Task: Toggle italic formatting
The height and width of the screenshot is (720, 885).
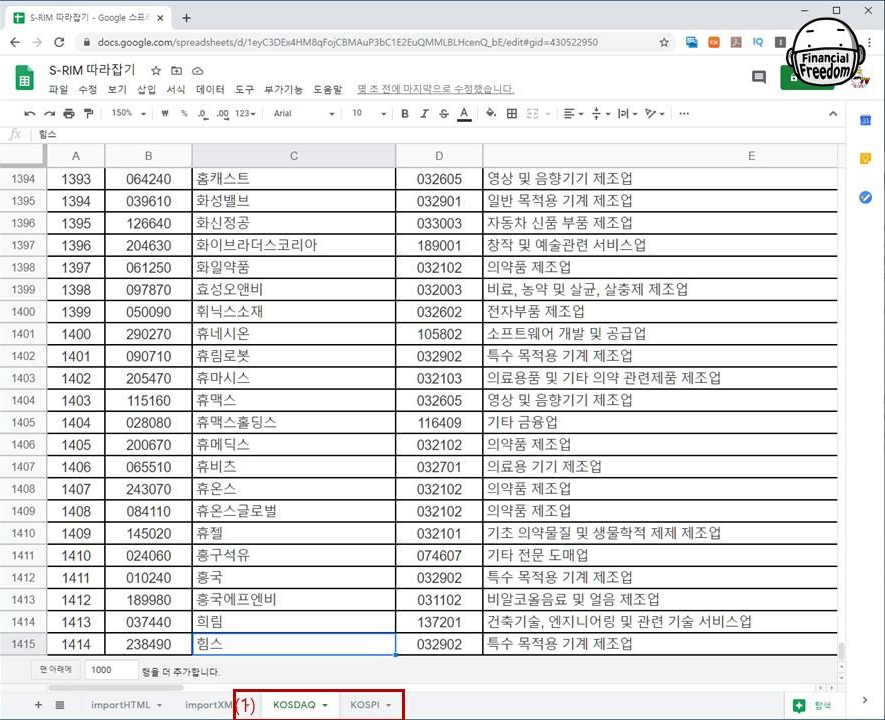Action: pos(424,113)
